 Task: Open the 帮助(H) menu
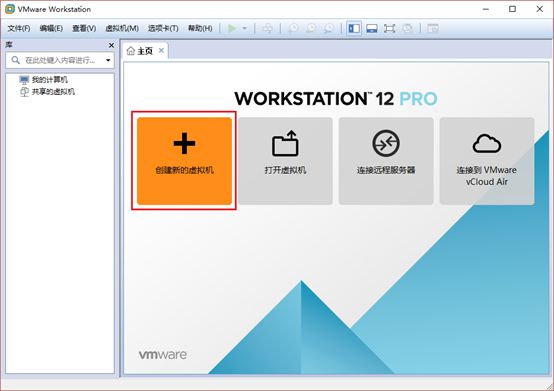tap(200, 28)
